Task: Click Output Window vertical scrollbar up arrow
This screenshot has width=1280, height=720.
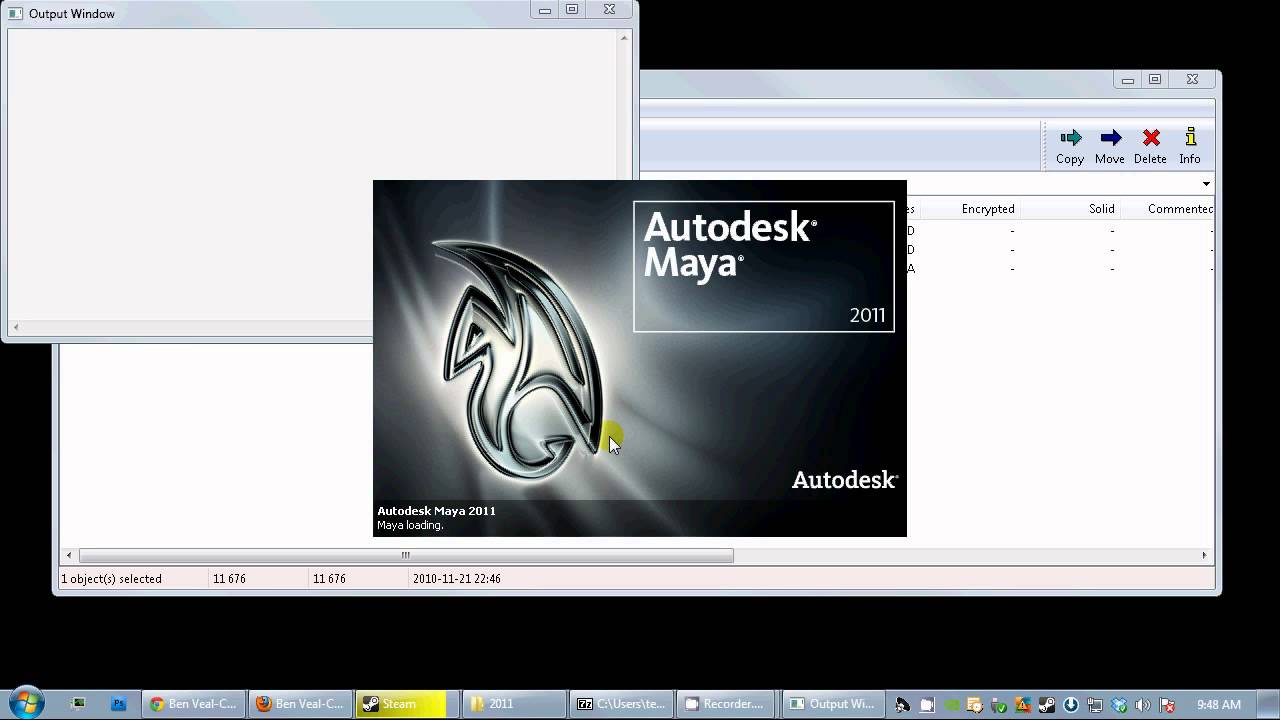Action: coord(624,38)
